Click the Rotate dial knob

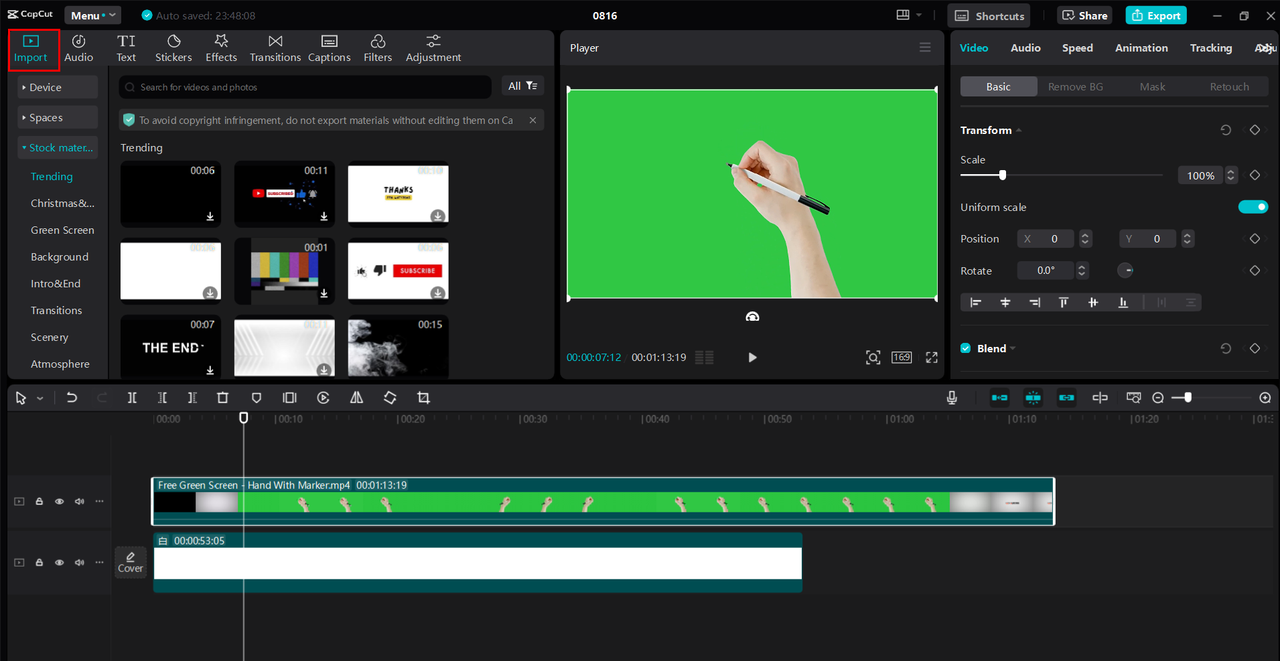(x=1125, y=270)
